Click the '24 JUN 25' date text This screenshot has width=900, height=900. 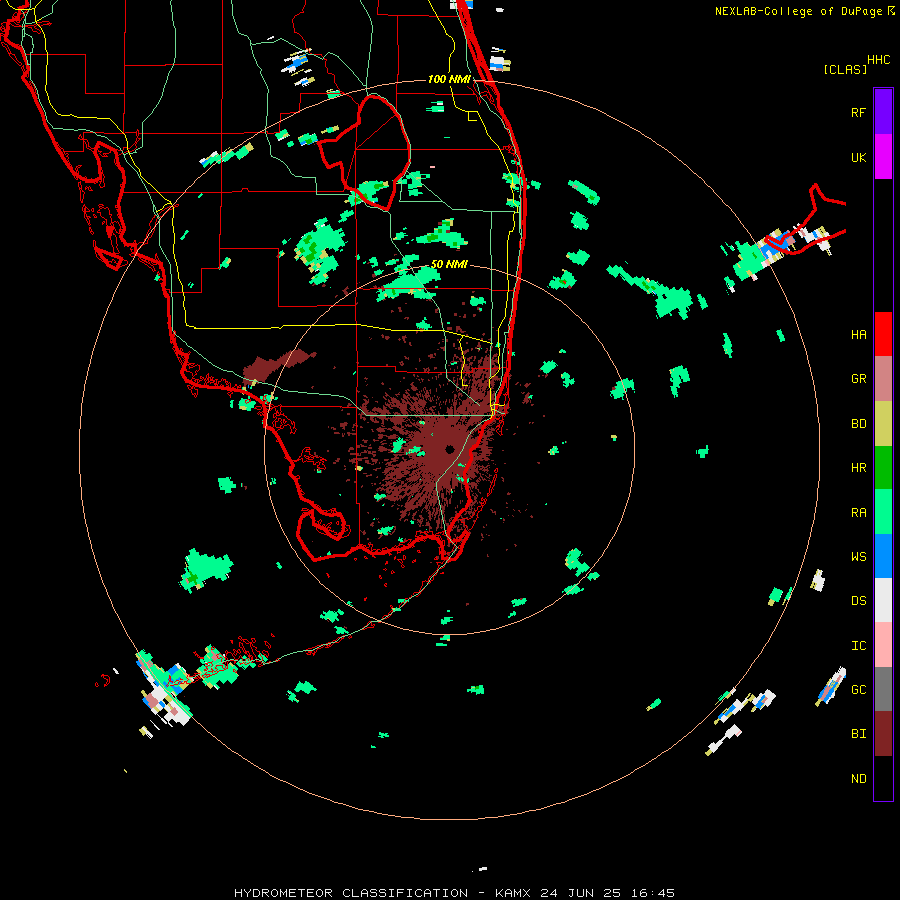click(x=580, y=893)
